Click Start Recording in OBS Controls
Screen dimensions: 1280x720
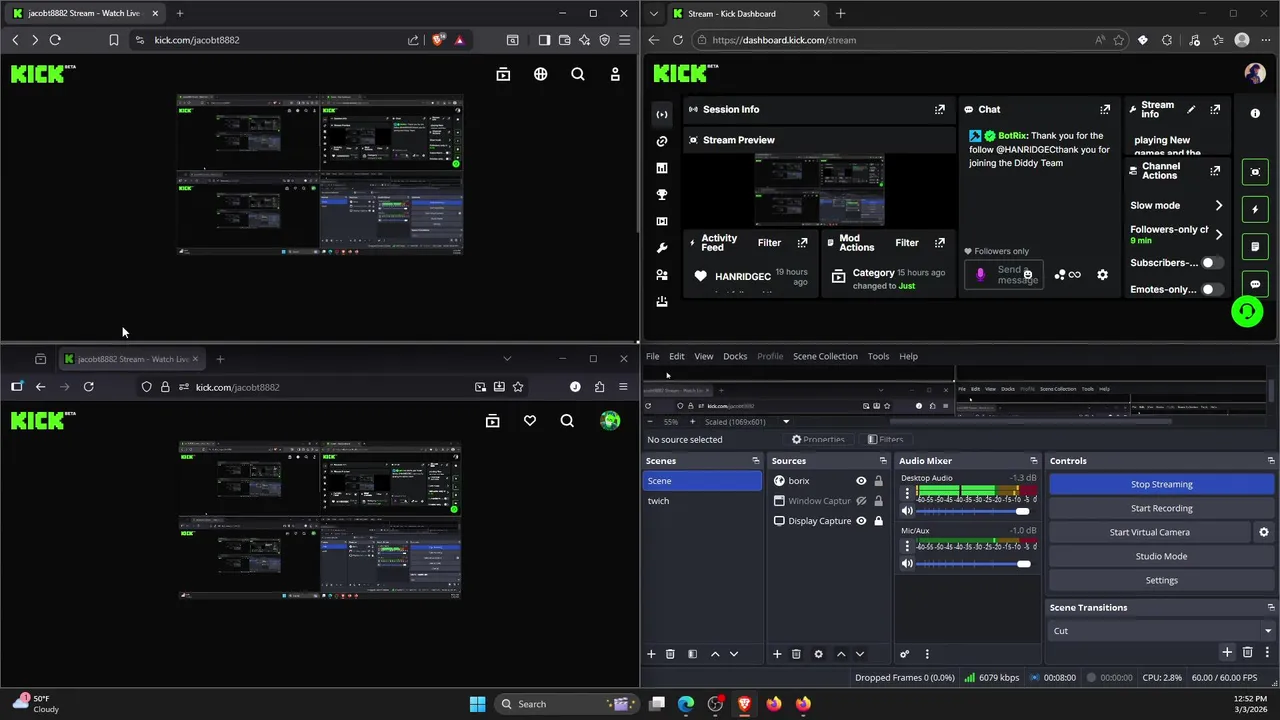[1161, 508]
